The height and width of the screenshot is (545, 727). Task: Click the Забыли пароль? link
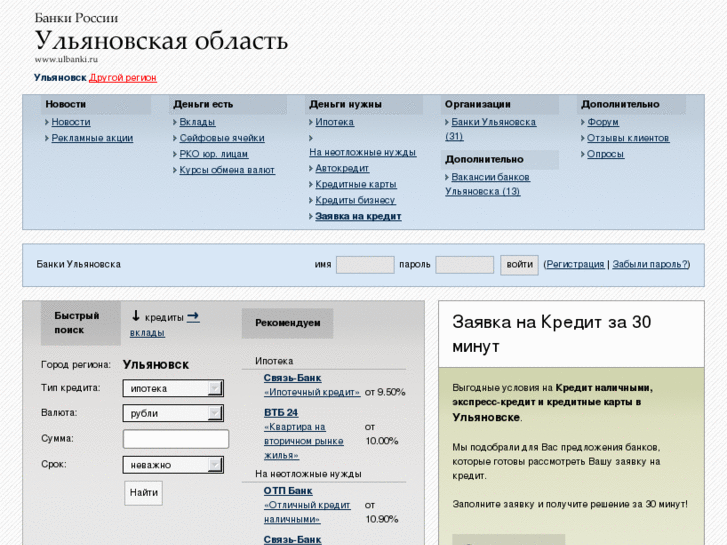pyautogui.click(x=650, y=265)
